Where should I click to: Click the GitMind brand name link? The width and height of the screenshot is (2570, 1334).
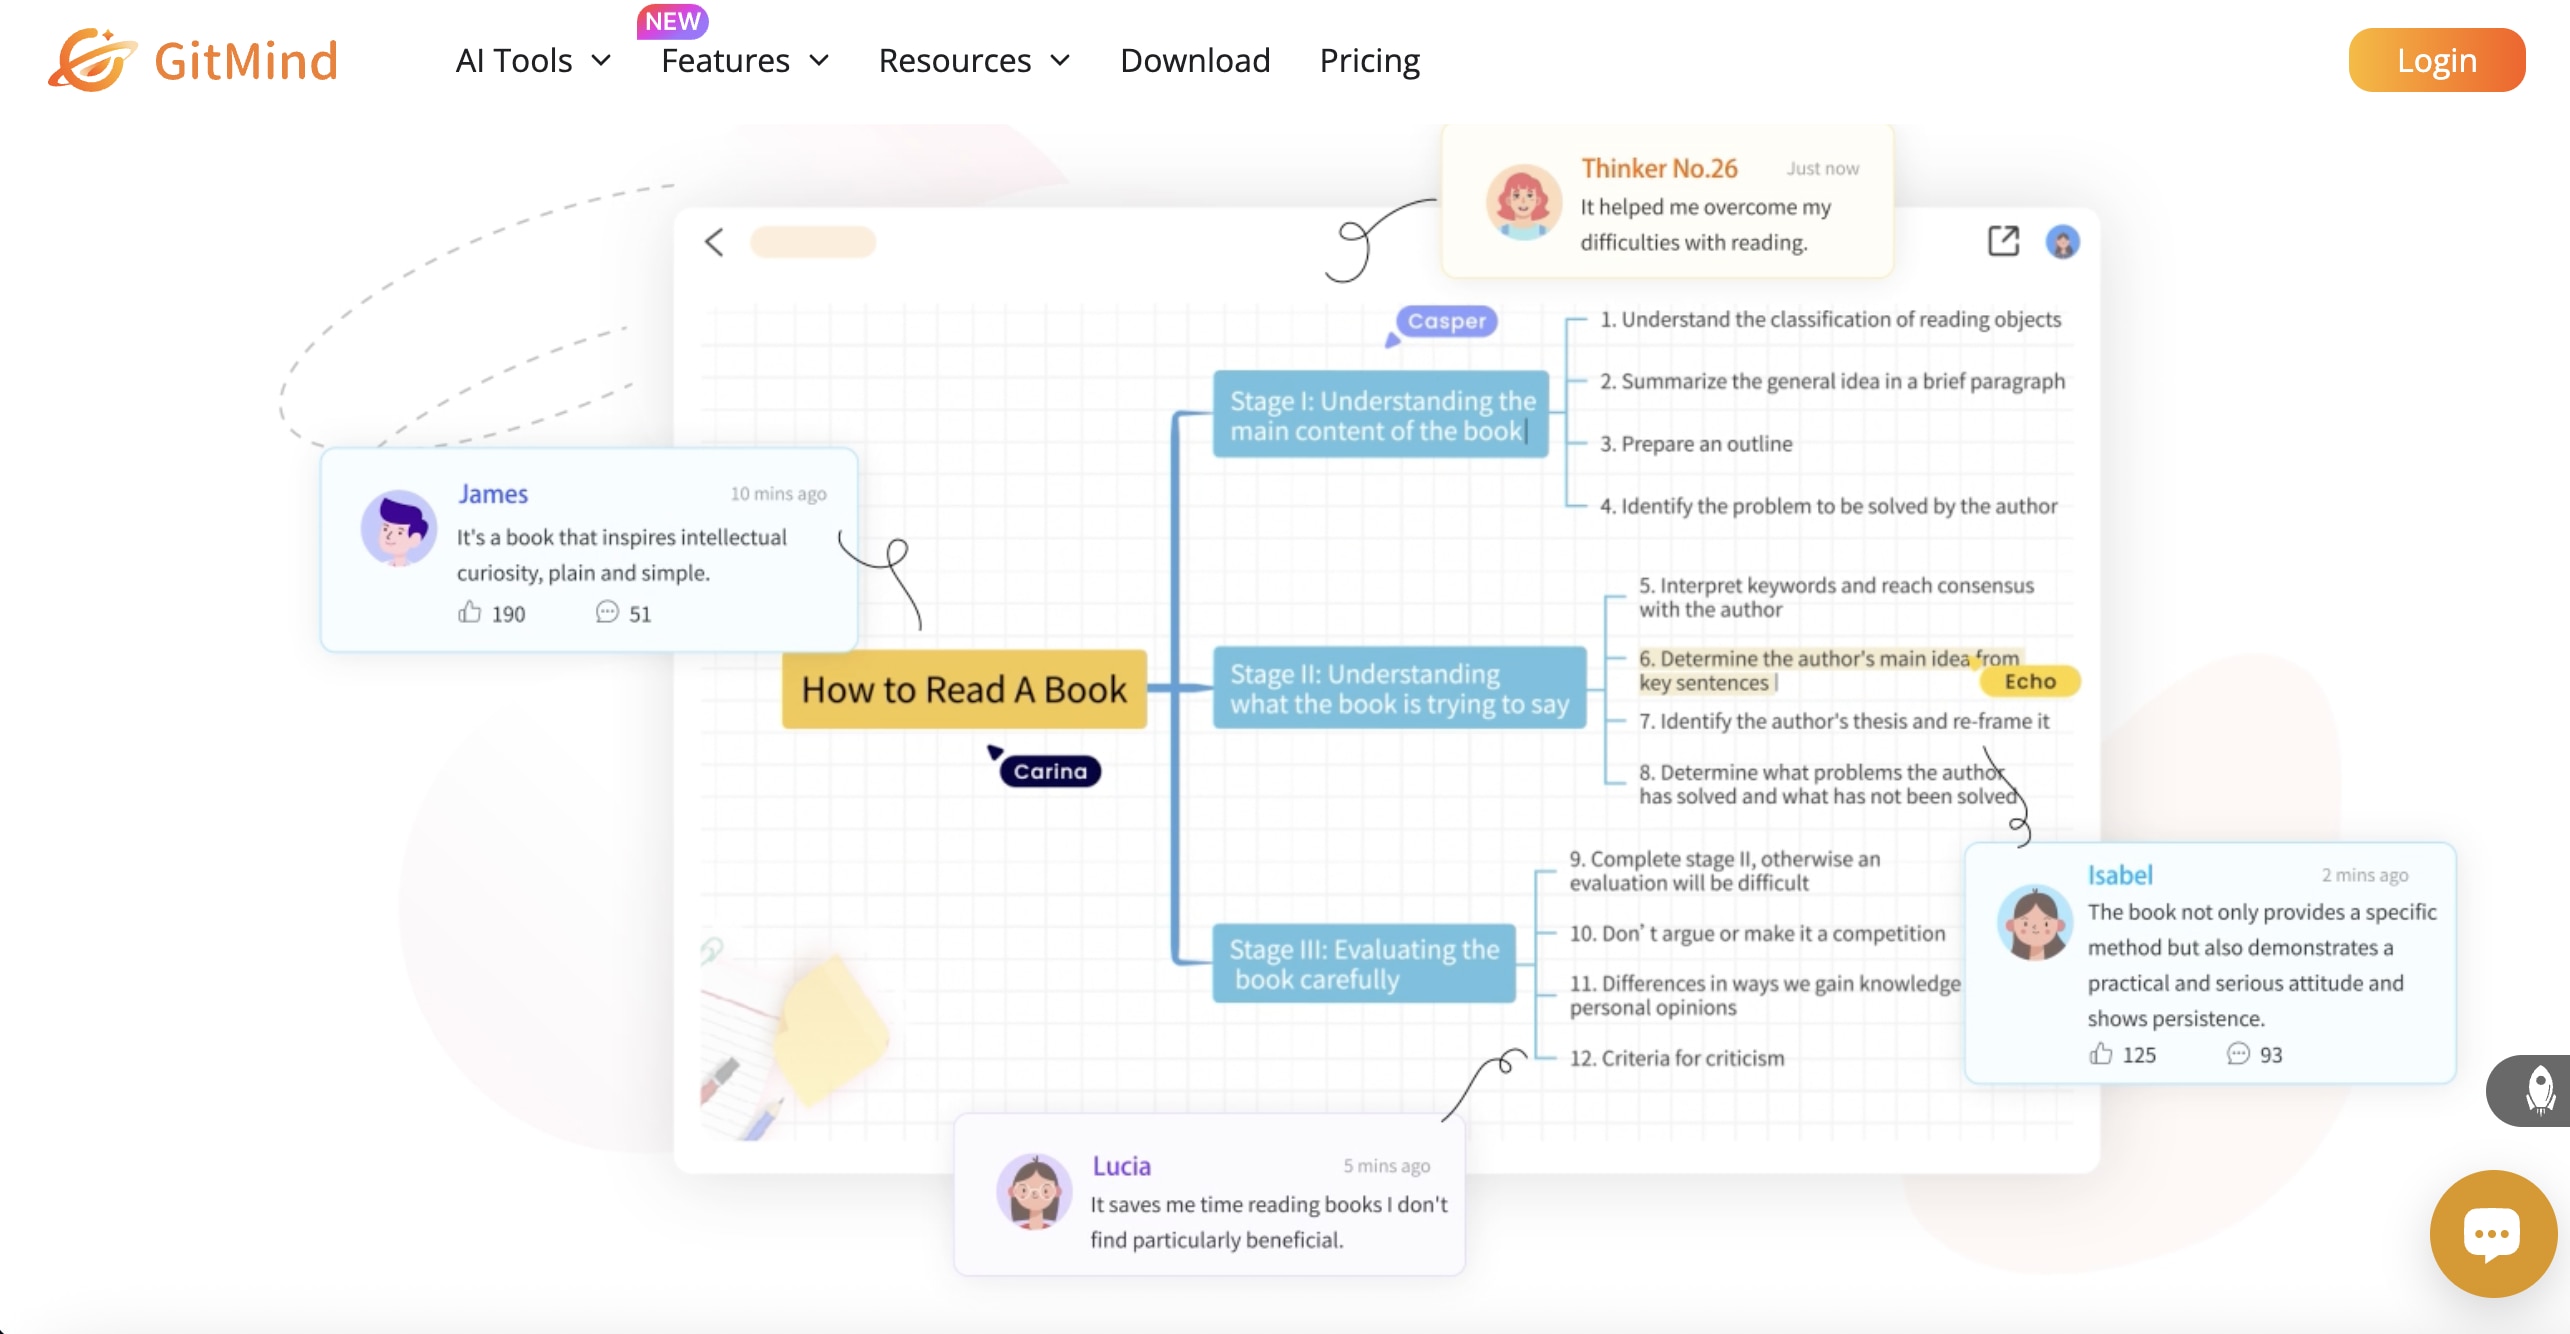(246, 61)
